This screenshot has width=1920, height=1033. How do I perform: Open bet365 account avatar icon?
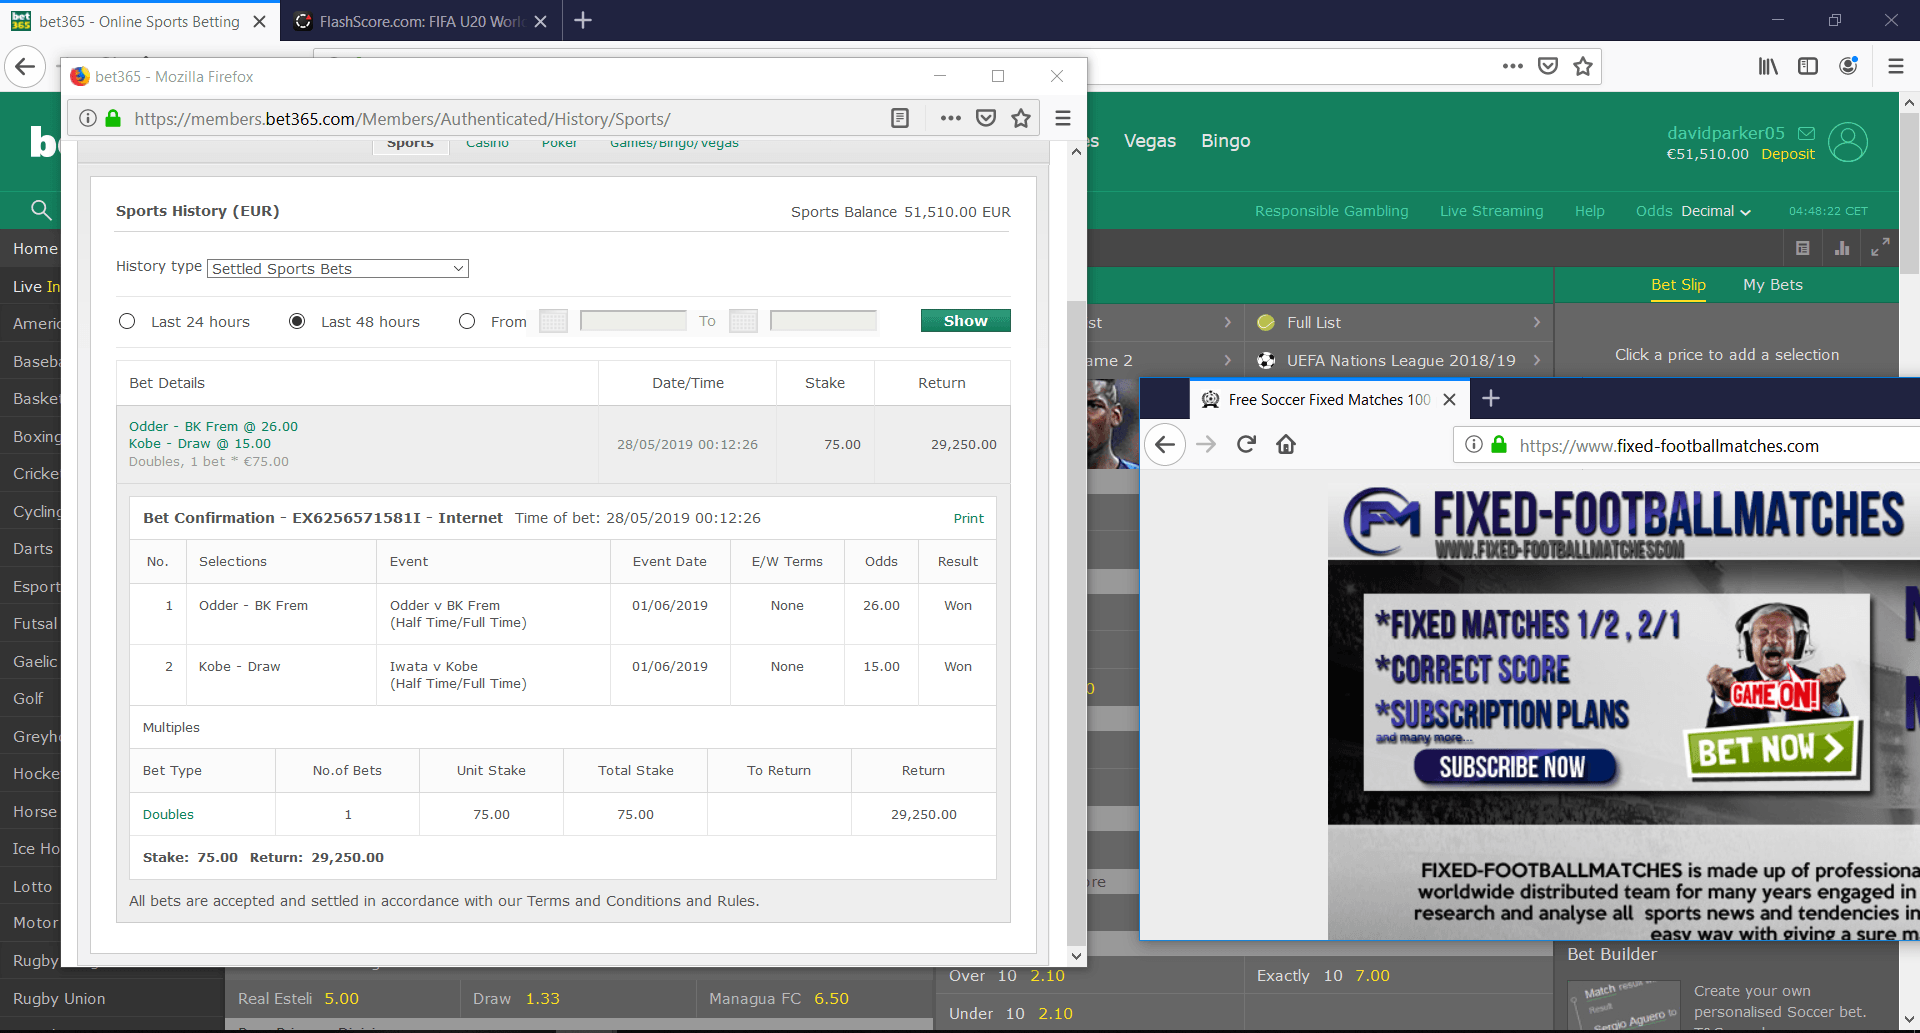[x=1848, y=142]
